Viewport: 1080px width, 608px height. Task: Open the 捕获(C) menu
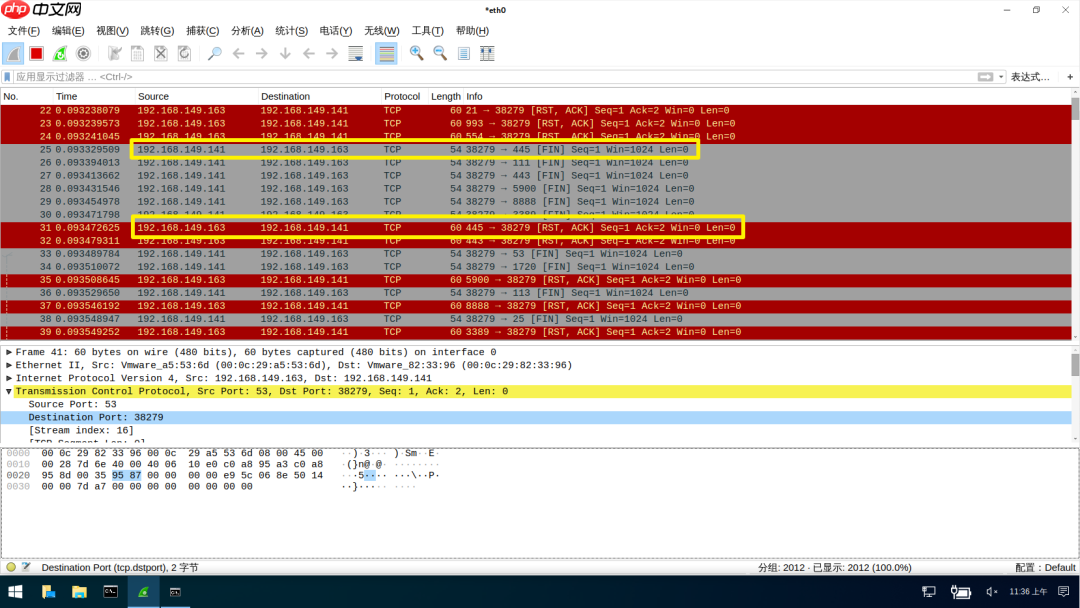(202, 30)
